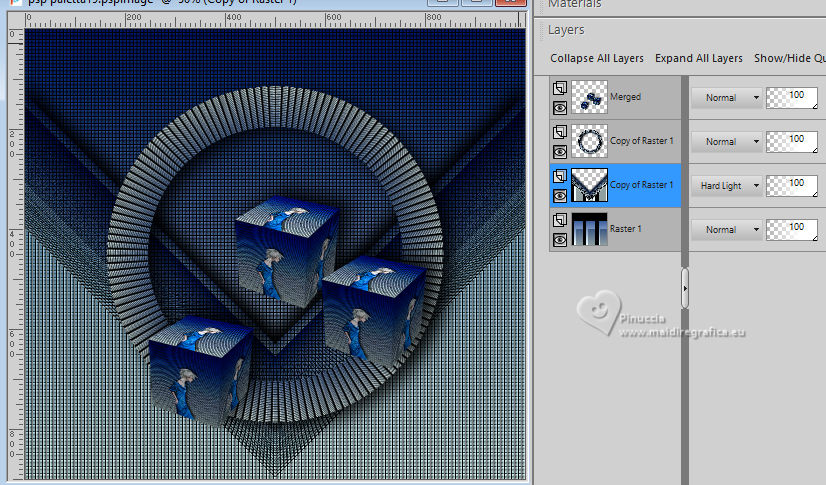Screen dimensions: 826x485
Task: Click the layer type icon of the Raster 1 layer
Action: (559, 220)
